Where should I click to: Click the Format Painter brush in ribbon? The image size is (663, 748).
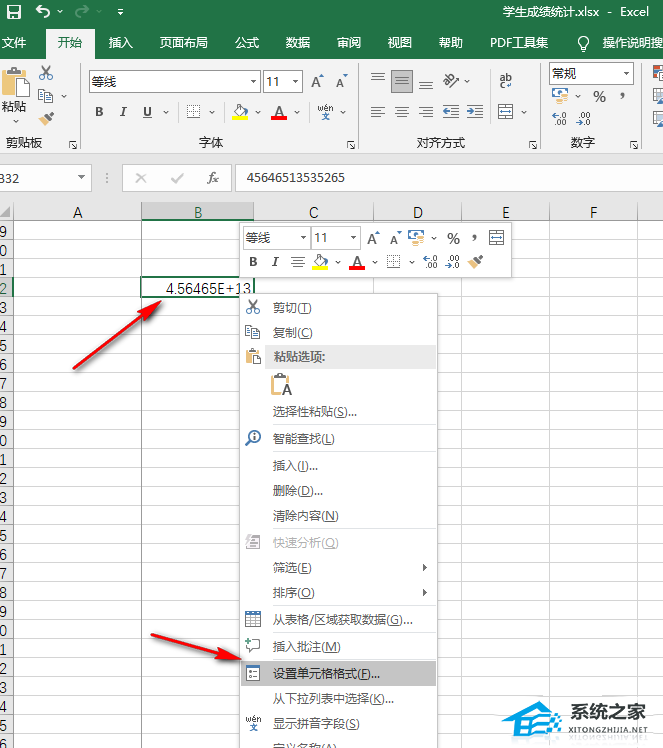click(x=46, y=118)
